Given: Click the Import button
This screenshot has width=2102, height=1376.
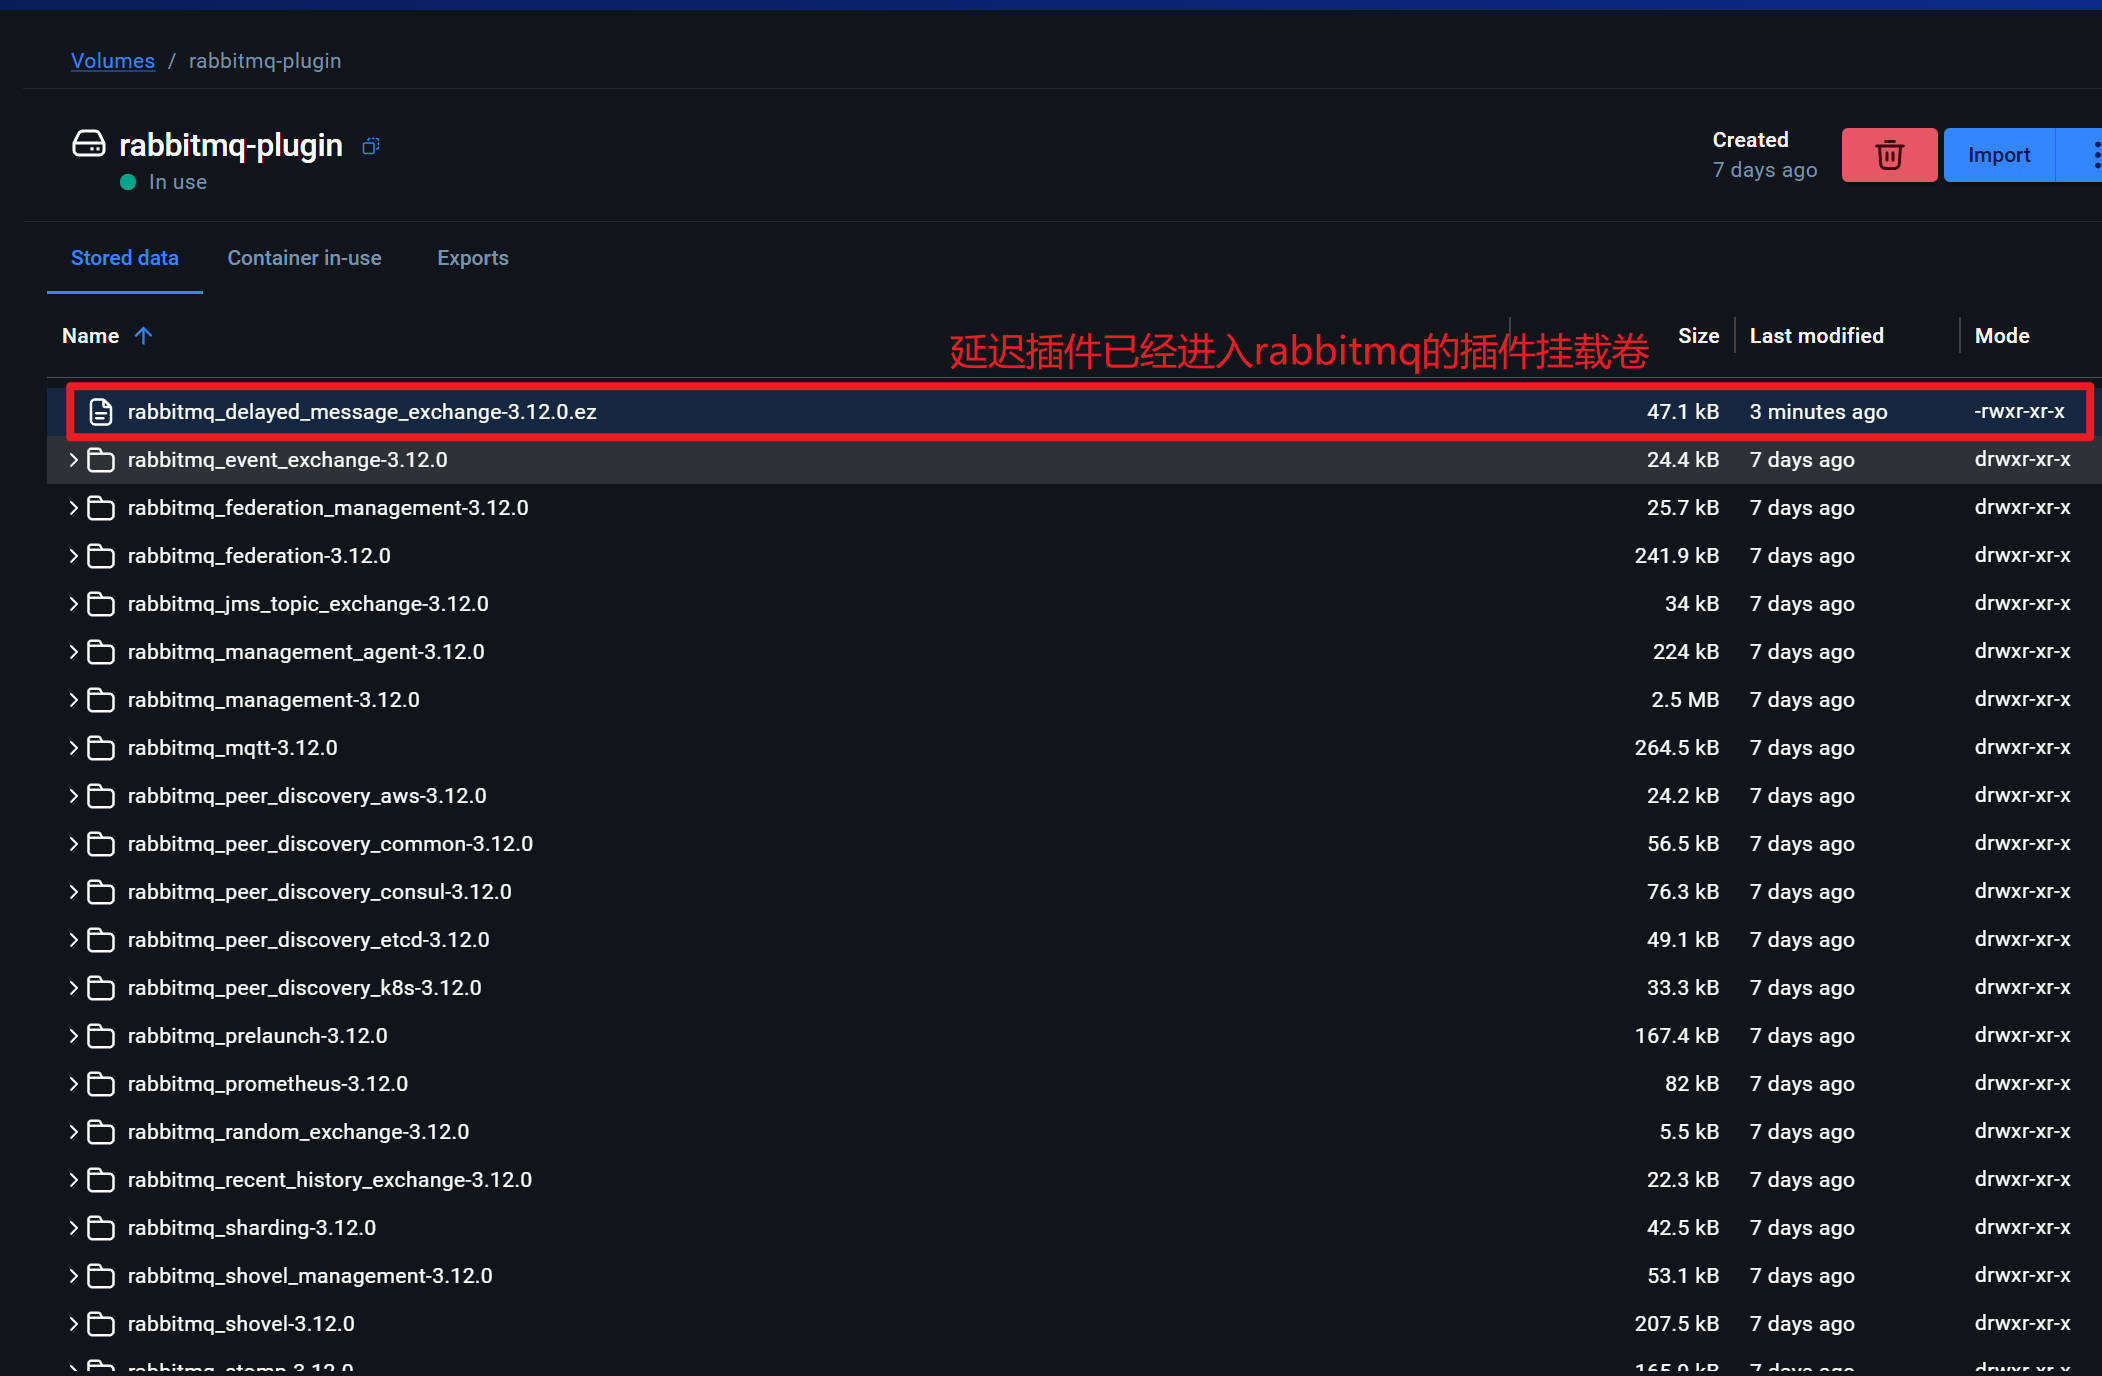Looking at the screenshot, I should [x=1999, y=155].
